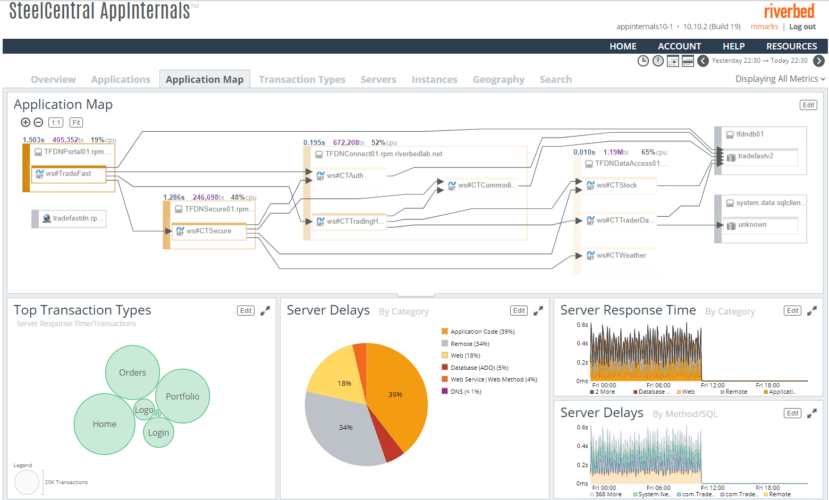The image size is (829, 500).
Task: Click Application Code legend swatch
Action: click(x=445, y=332)
